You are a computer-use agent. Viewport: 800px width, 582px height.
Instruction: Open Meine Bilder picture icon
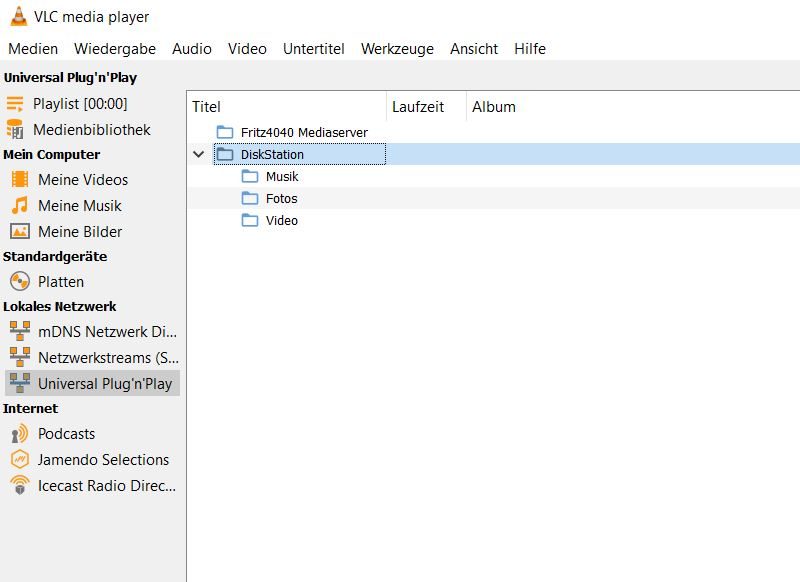pos(20,232)
